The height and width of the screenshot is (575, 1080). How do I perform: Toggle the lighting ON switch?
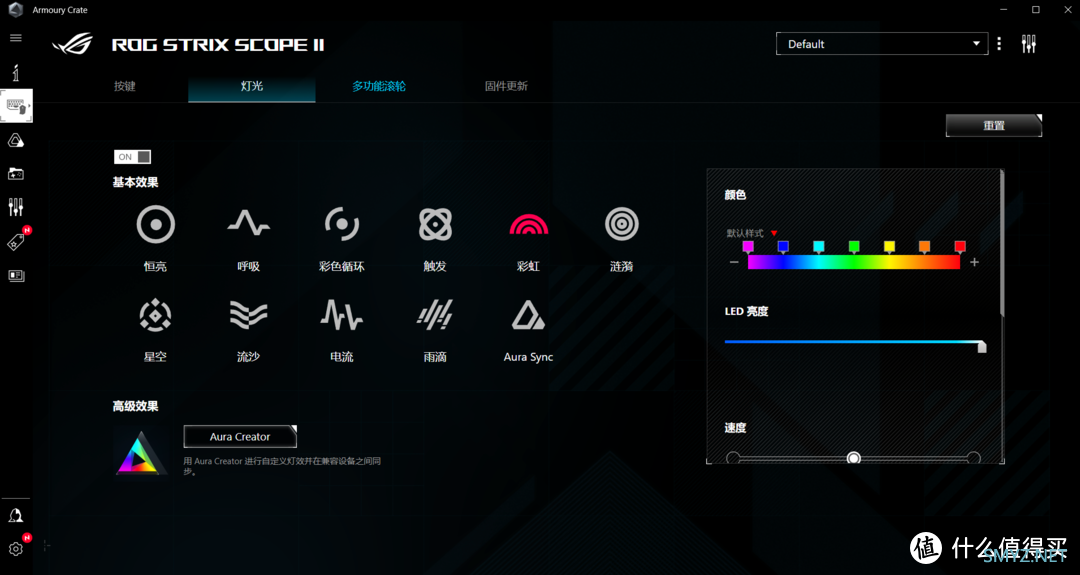(132, 157)
